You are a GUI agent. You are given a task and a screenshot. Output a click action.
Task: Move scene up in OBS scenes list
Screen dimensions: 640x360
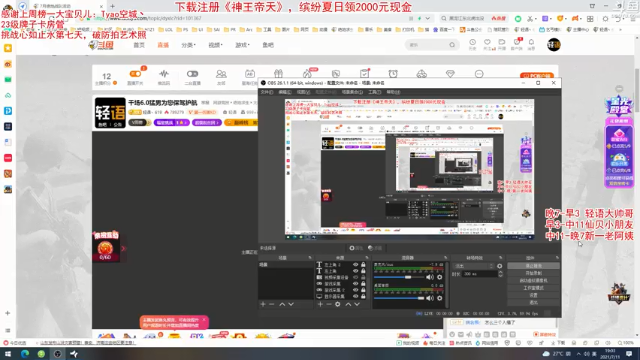282,304
